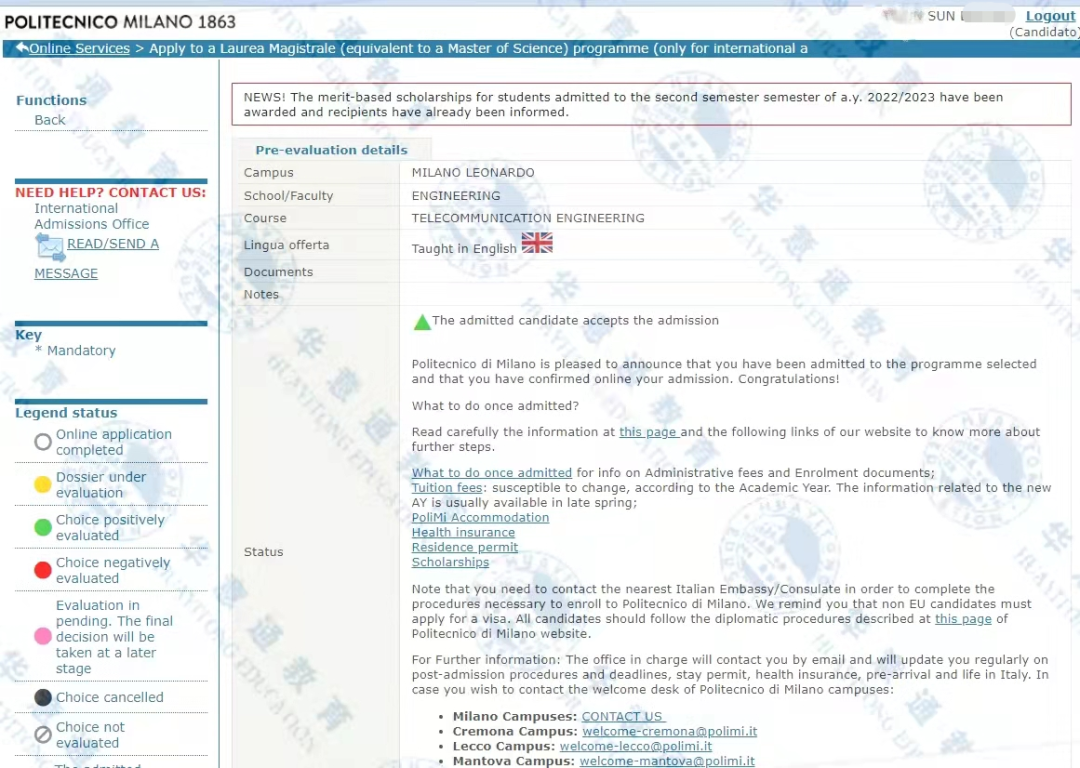Email welcome-lecco@polimi.it link
This screenshot has width=1080, height=768.
coord(636,746)
